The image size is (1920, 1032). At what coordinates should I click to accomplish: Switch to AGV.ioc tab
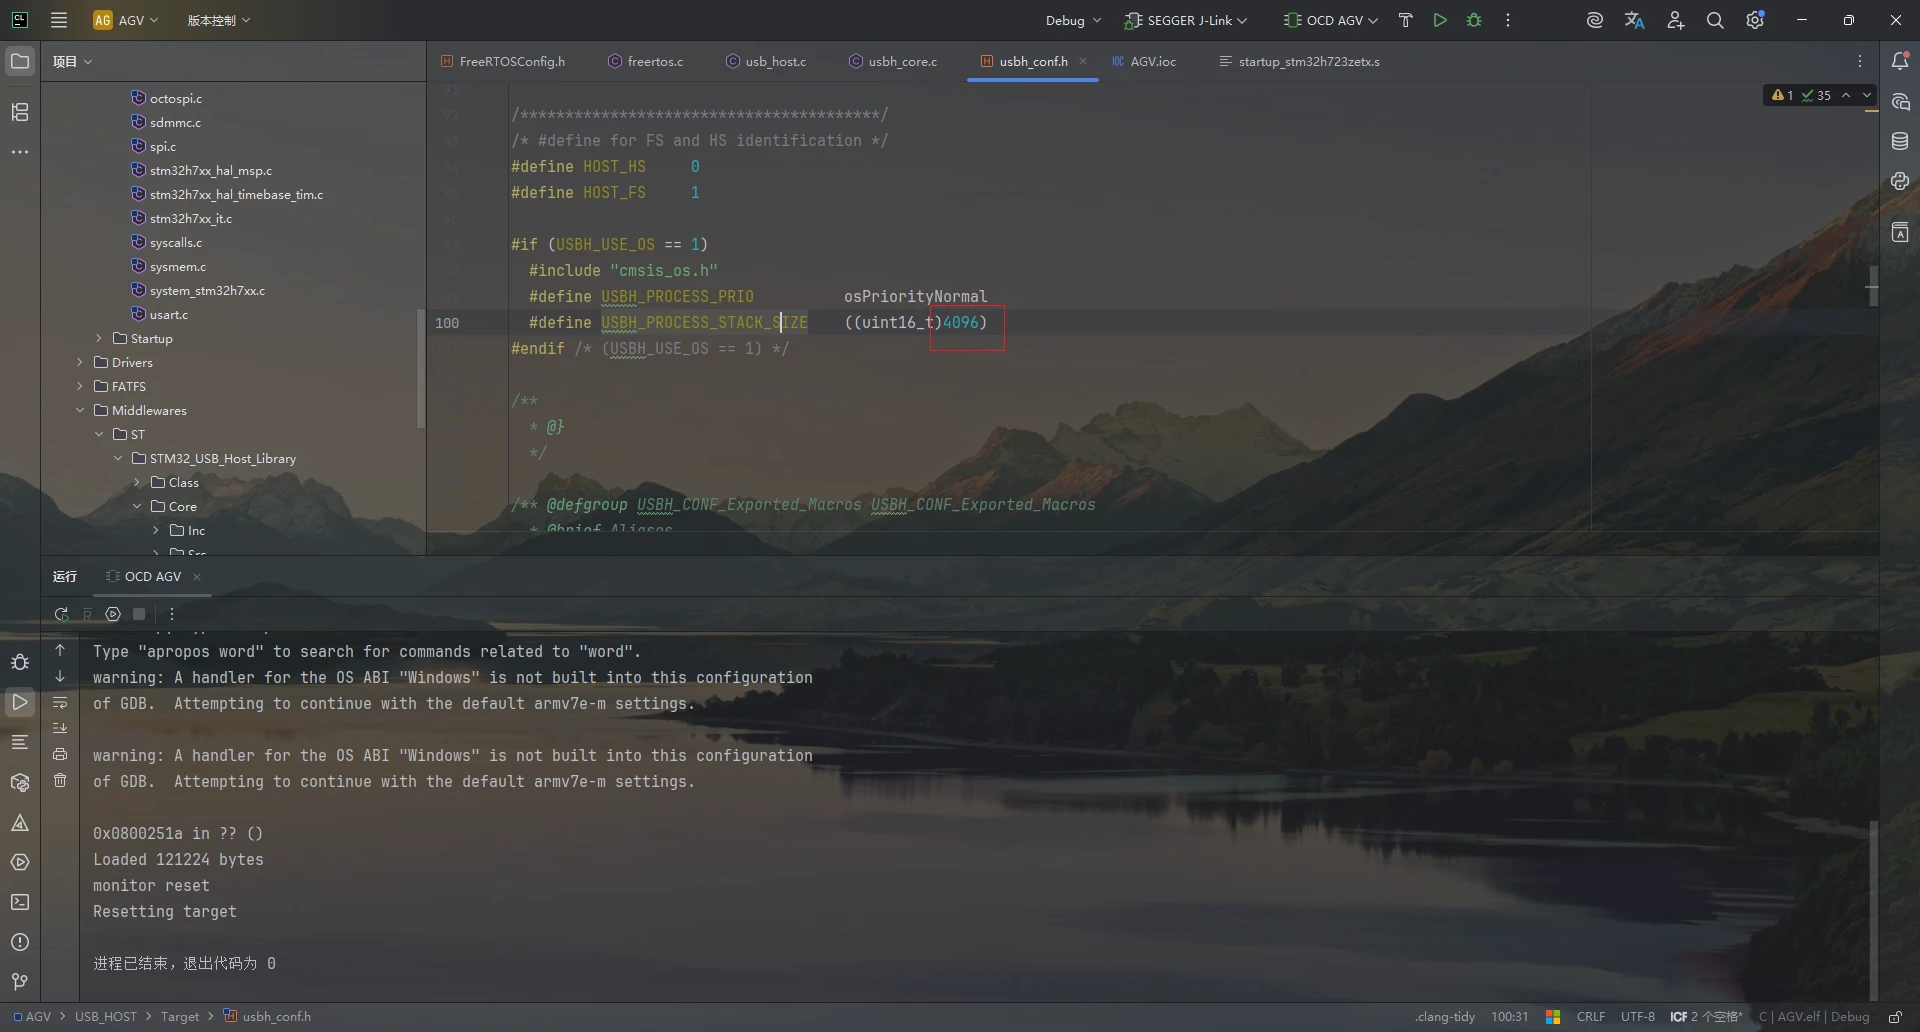[1143, 62]
